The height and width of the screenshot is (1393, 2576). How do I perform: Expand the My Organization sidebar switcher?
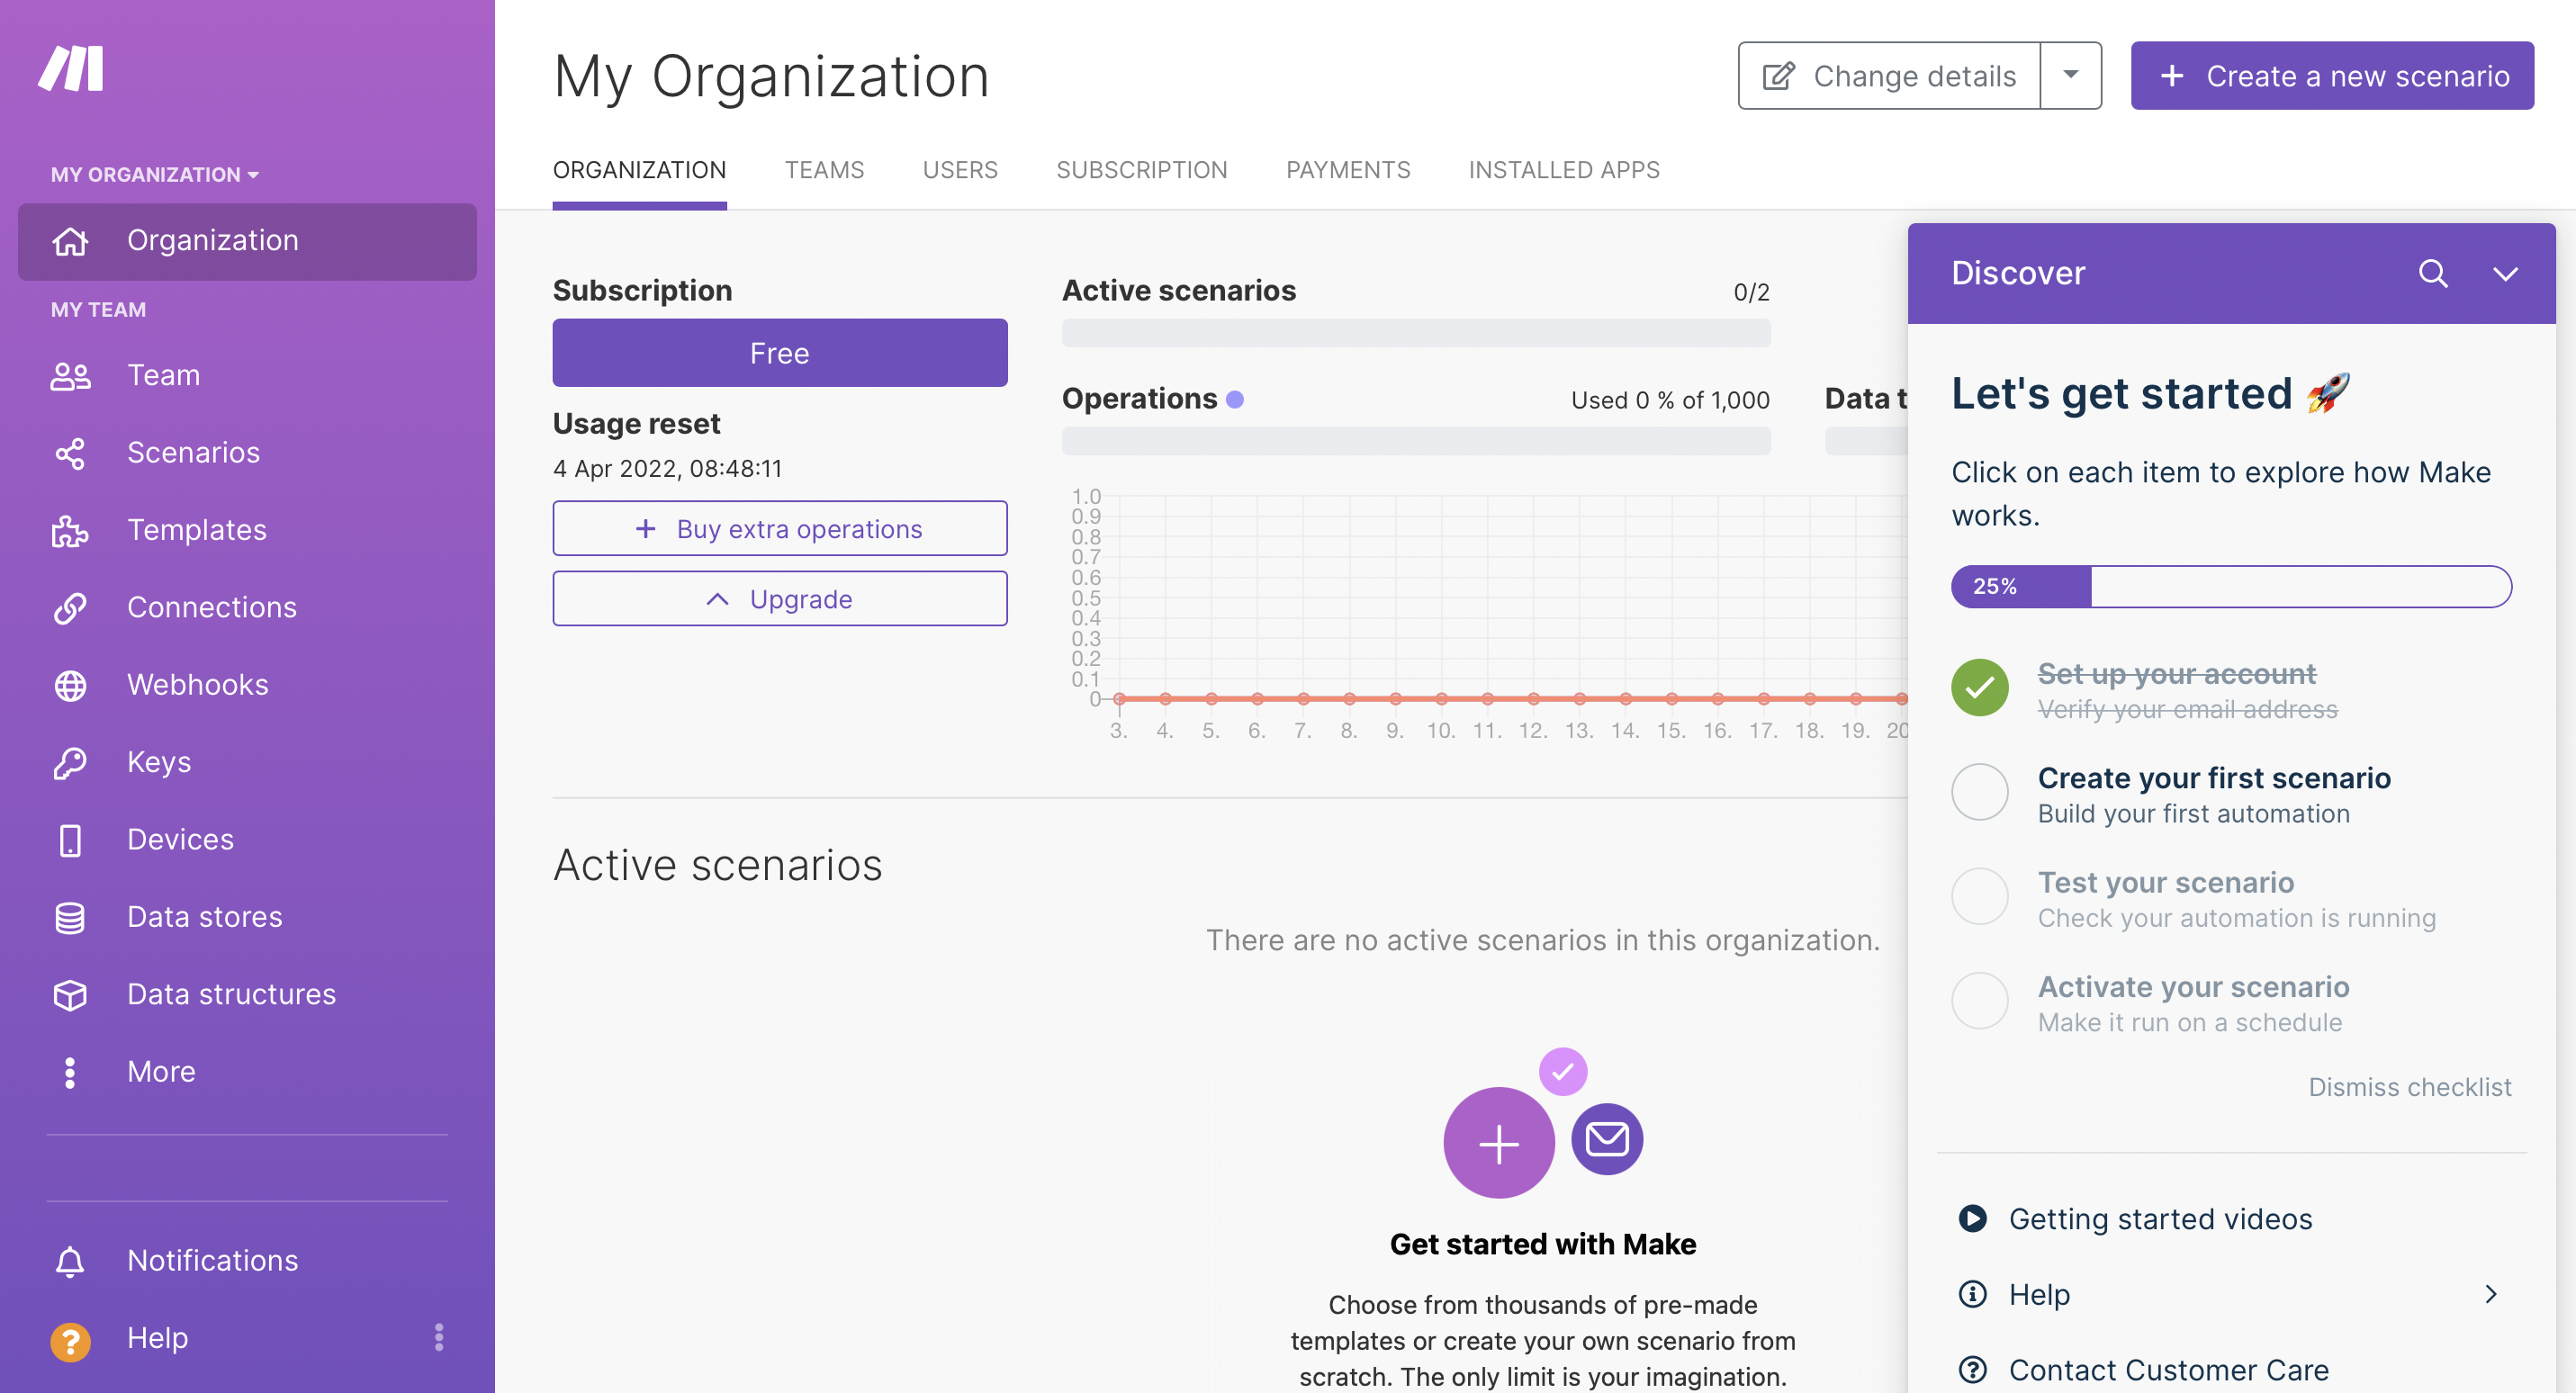coord(155,174)
